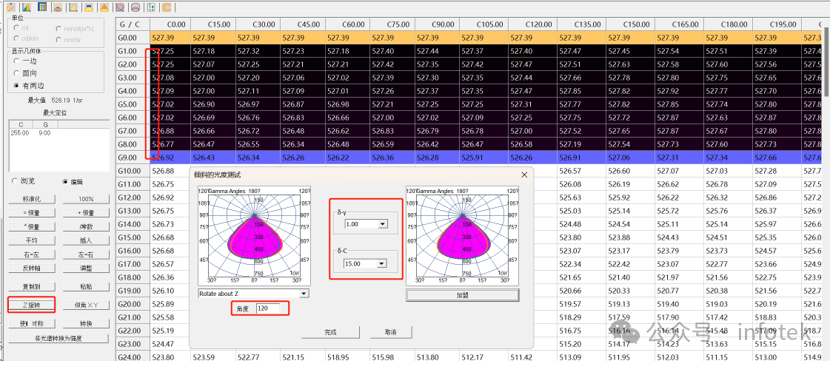
Task: Open the δ-C 15.00 dropdown
Action: click(x=382, y=264)
